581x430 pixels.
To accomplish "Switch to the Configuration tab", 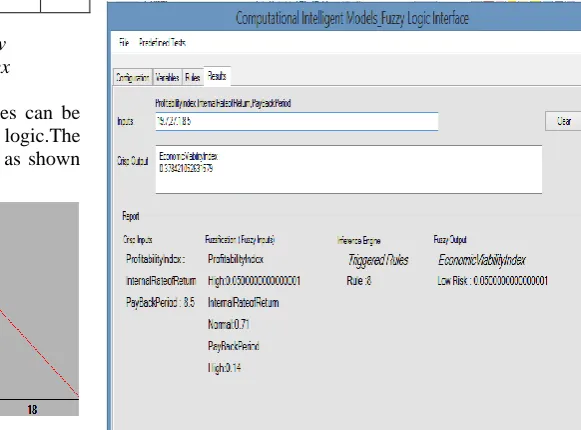I will point(133,77).
